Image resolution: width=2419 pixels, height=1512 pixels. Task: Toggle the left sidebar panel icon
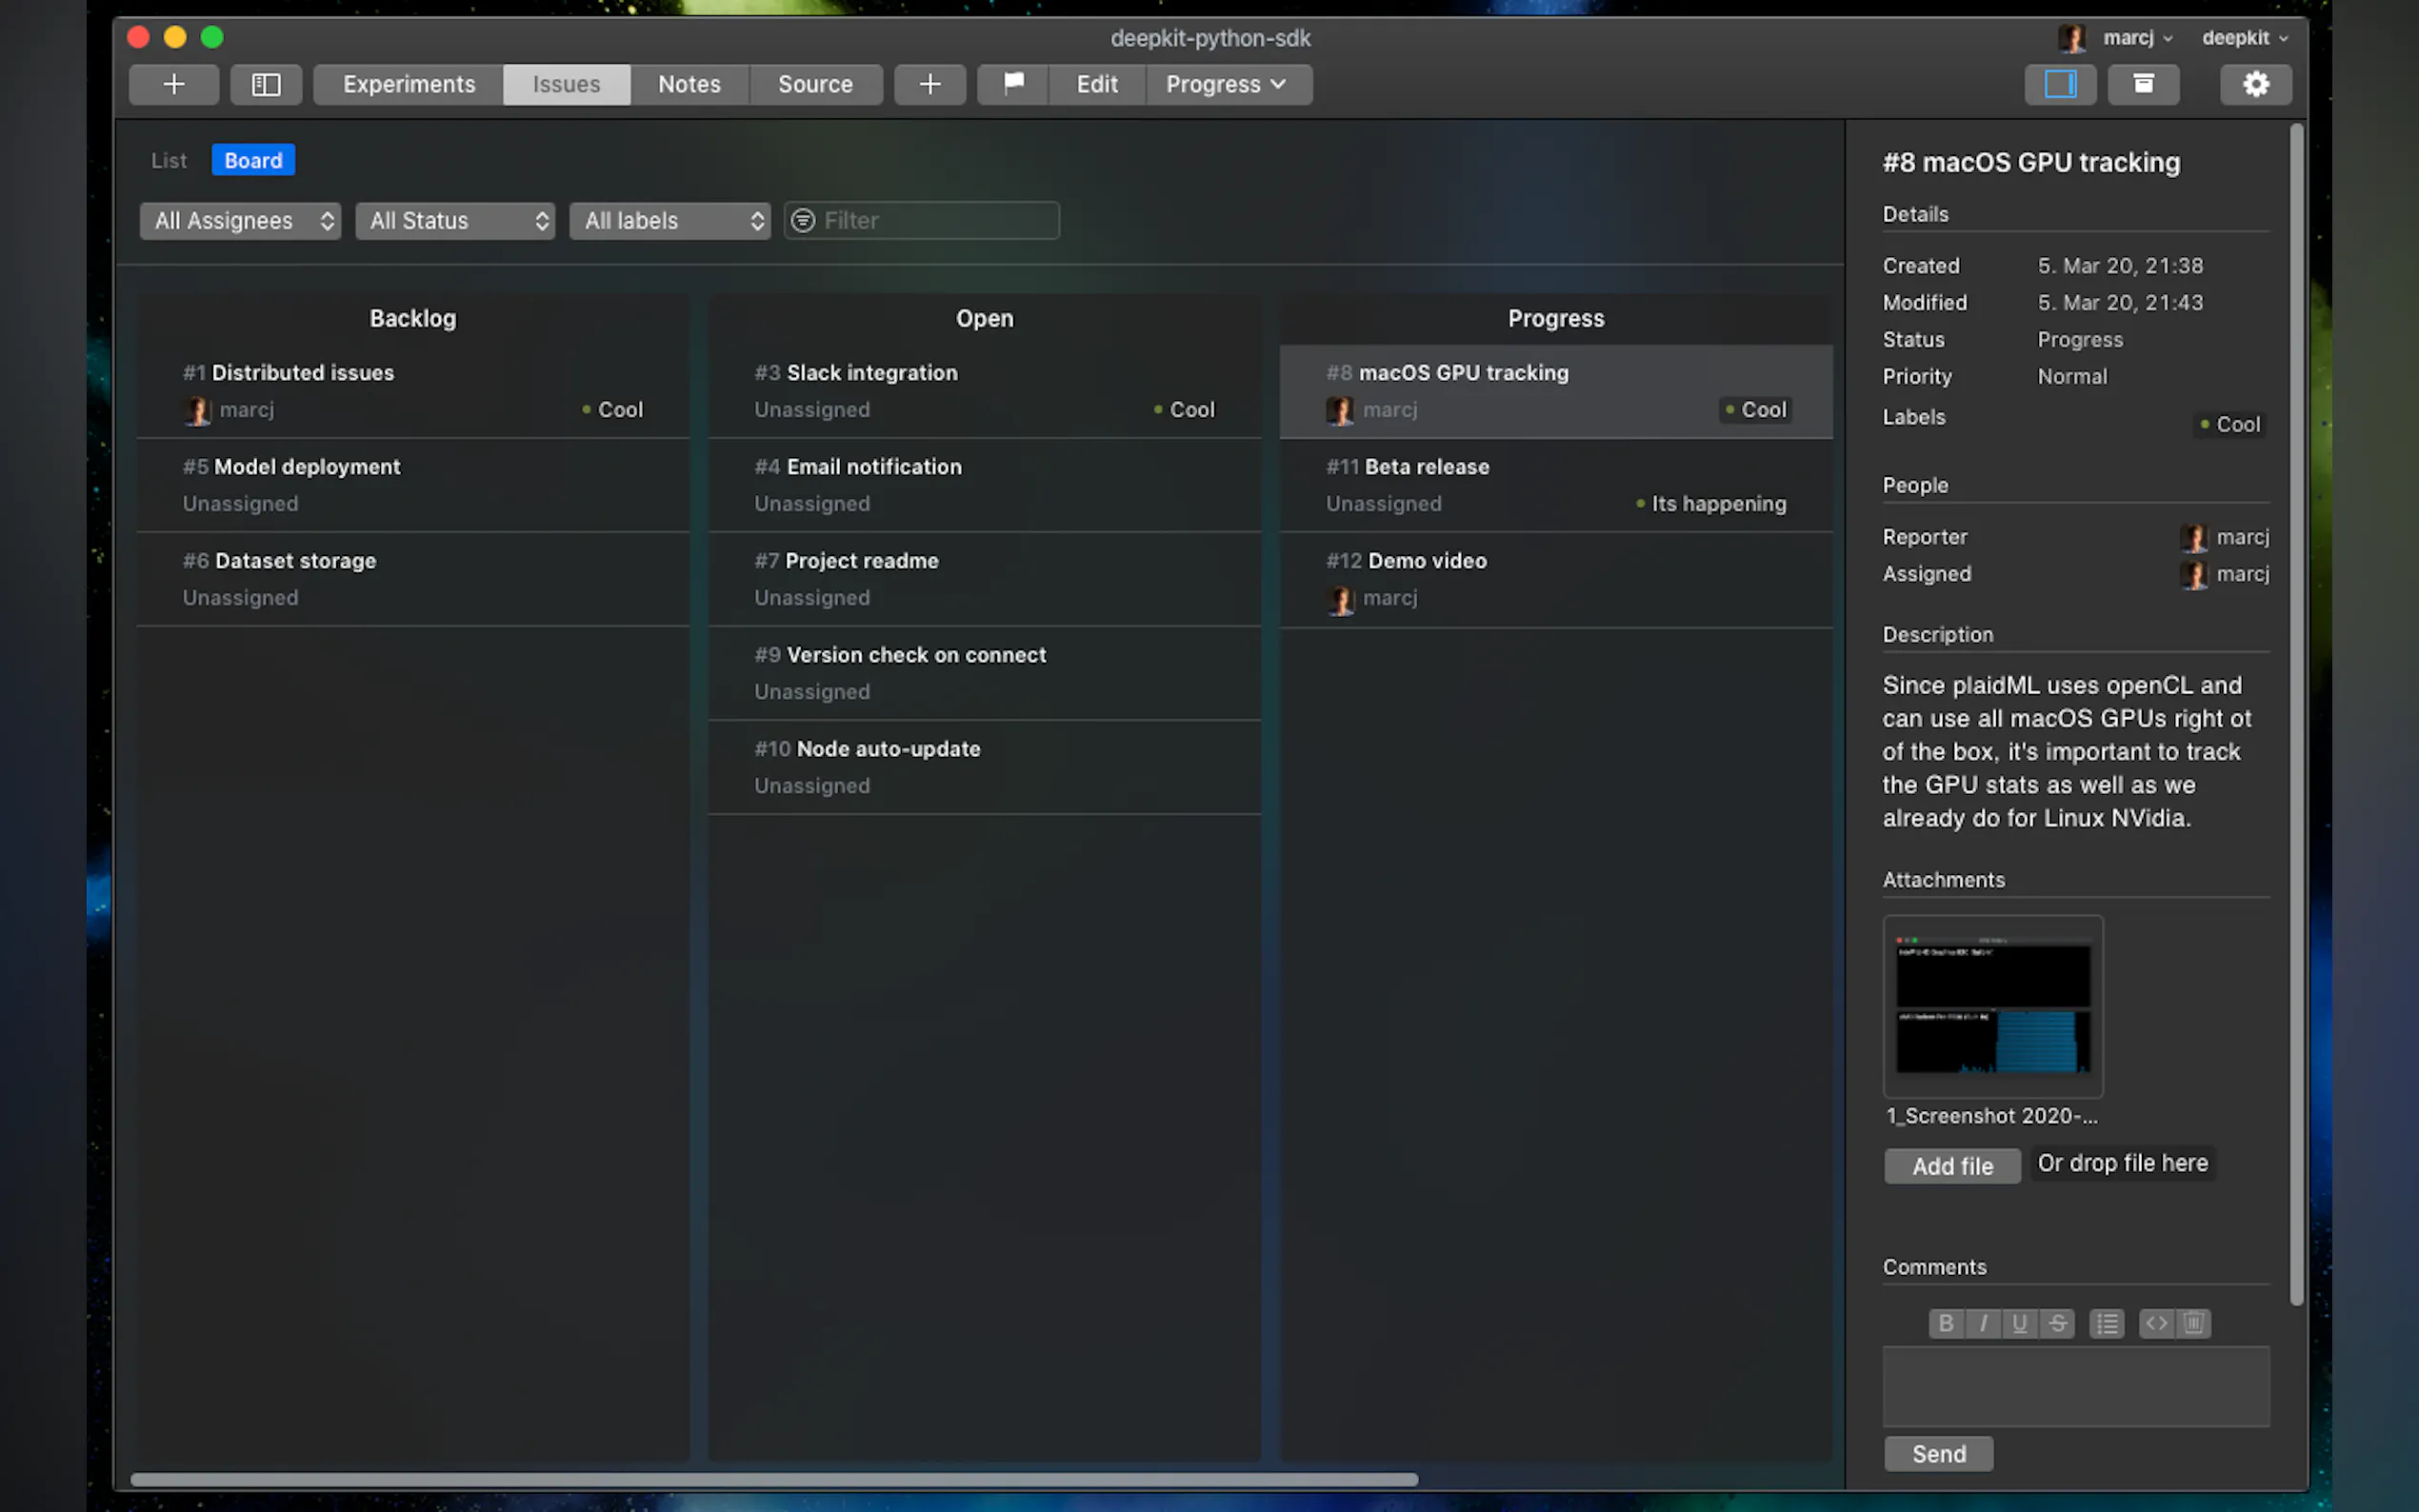[x=266, y=84]
